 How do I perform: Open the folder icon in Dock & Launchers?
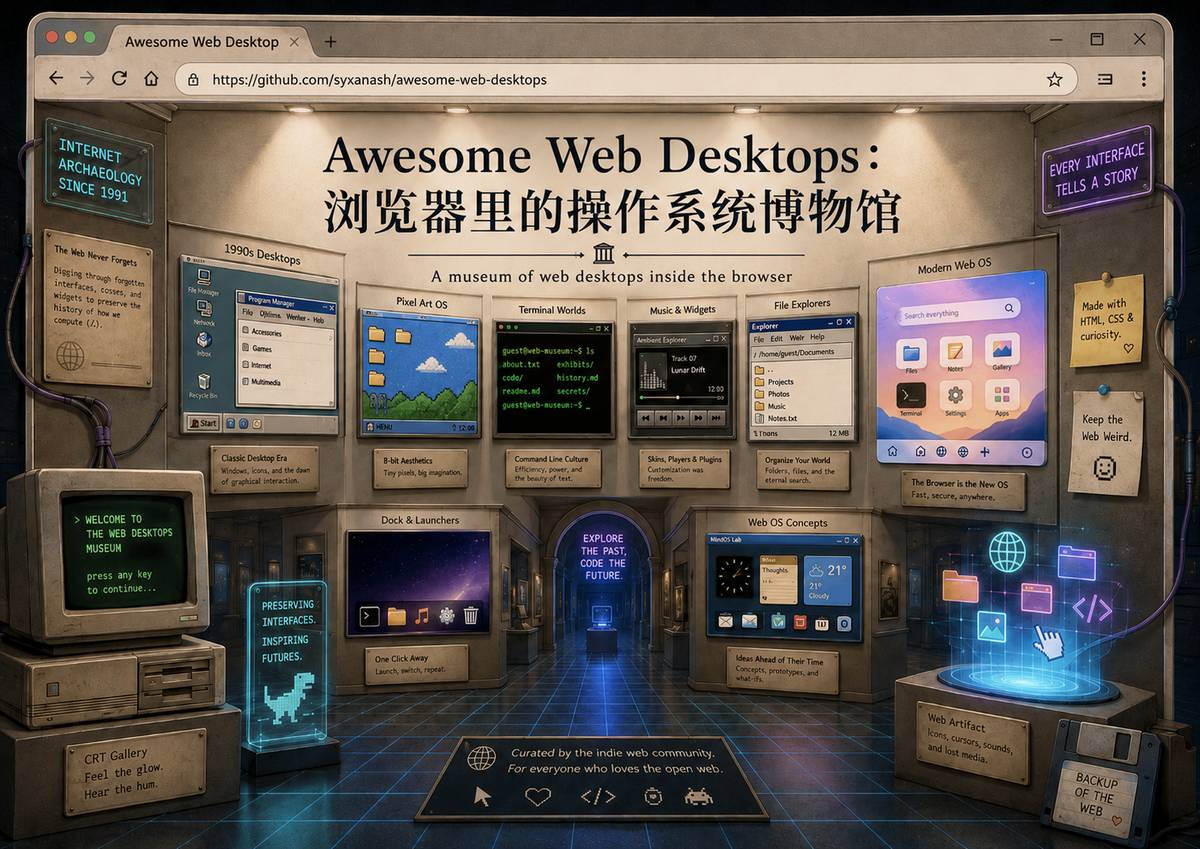tap(396, 616)
